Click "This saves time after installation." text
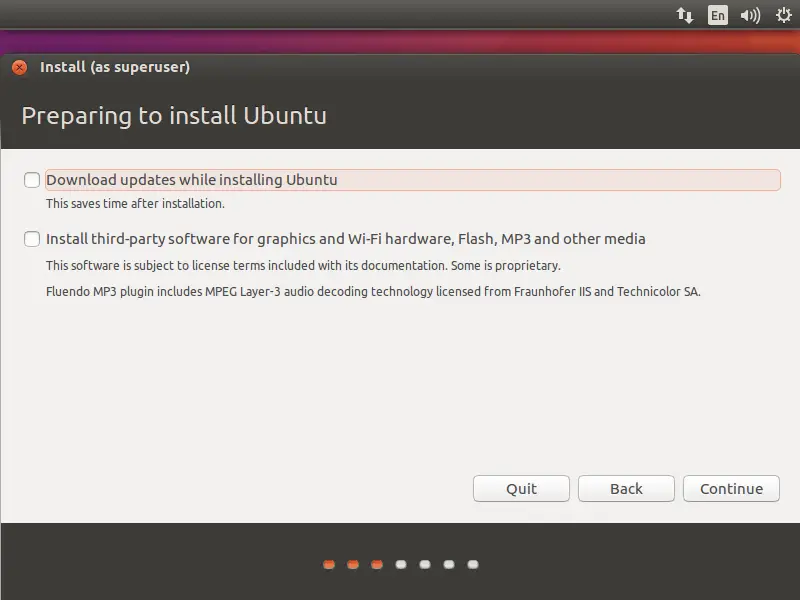This screenshot has width=800, height=600. 135,204
